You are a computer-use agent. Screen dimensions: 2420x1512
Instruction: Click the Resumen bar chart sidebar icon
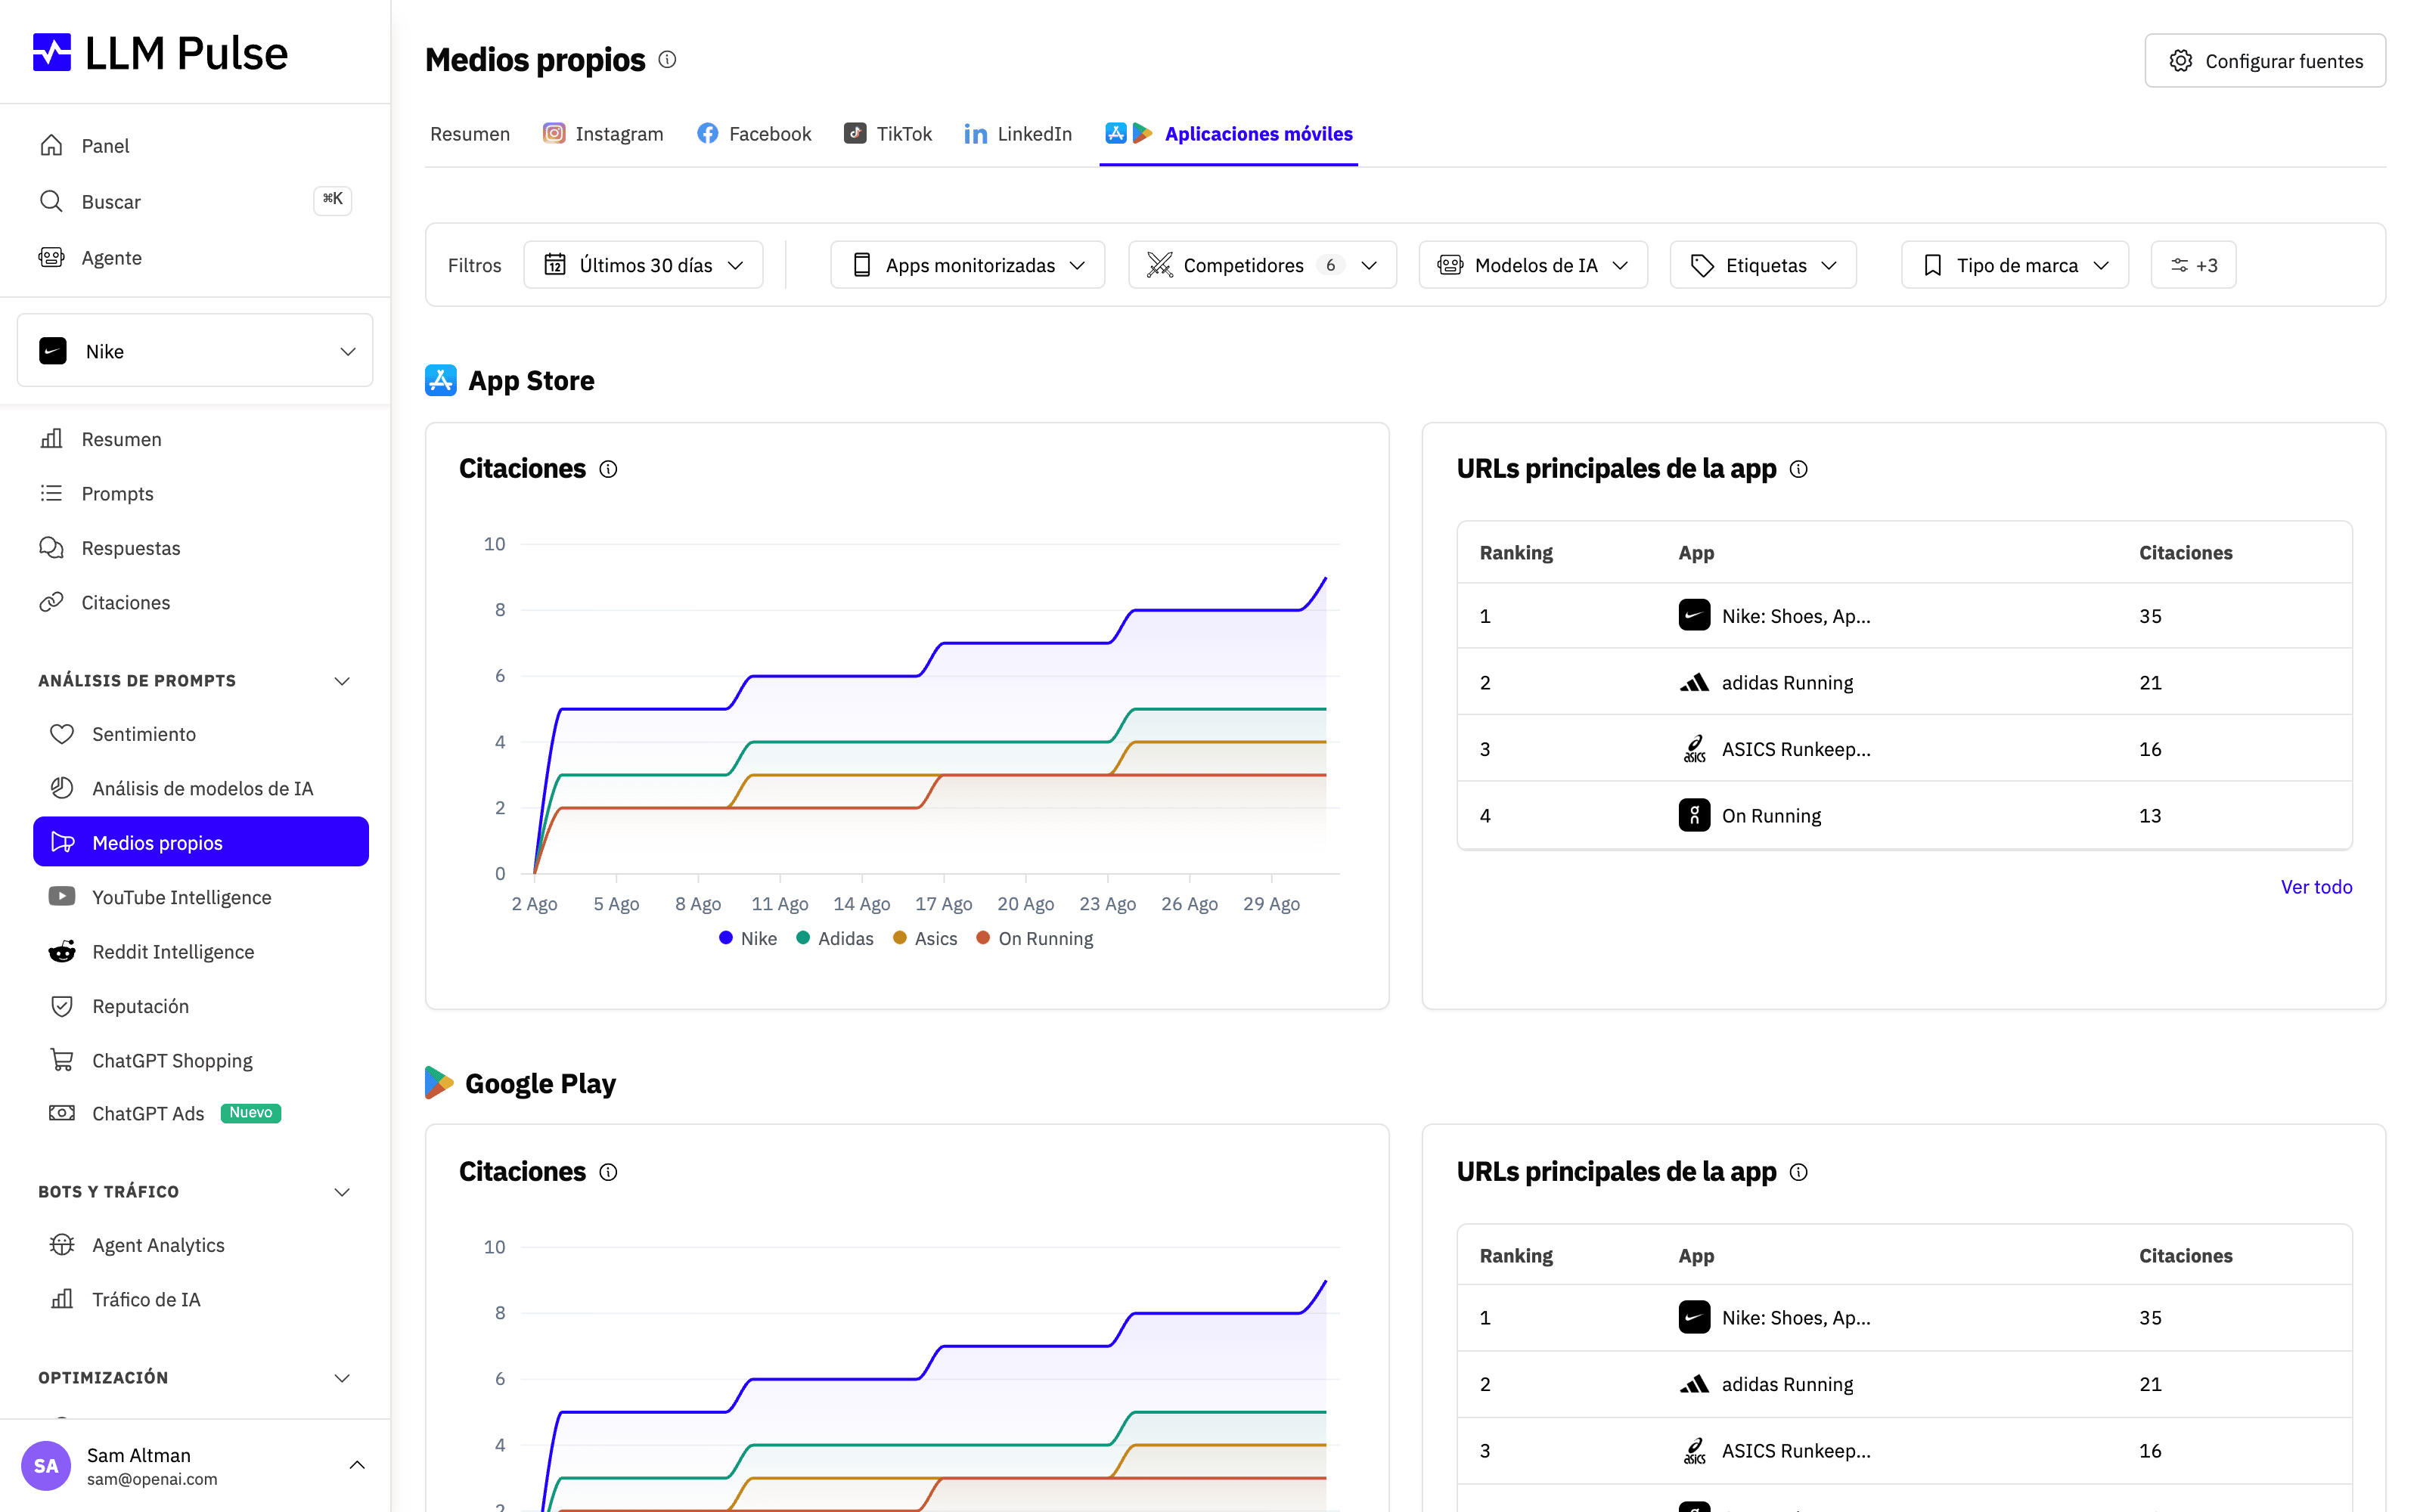coord(51,438)
